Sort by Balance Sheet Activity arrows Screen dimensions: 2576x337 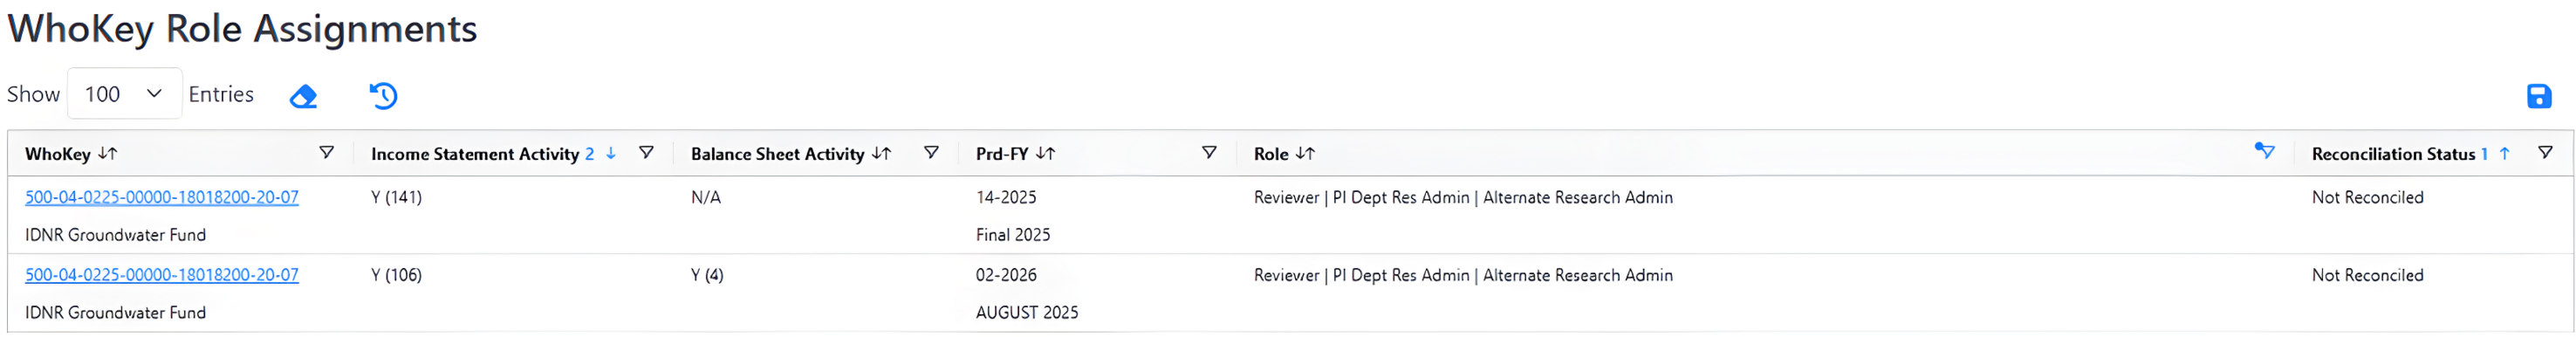(x=881, y=154)
